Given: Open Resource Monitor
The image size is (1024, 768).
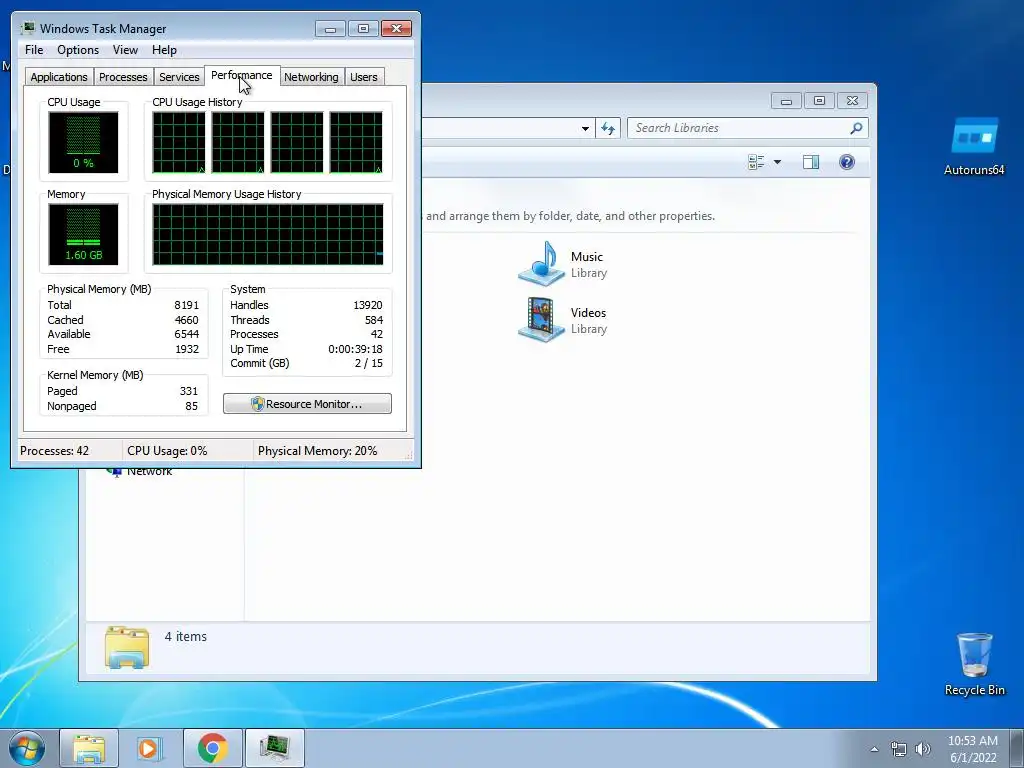Looking at the screenshot, I should click(x=307, y=404).
